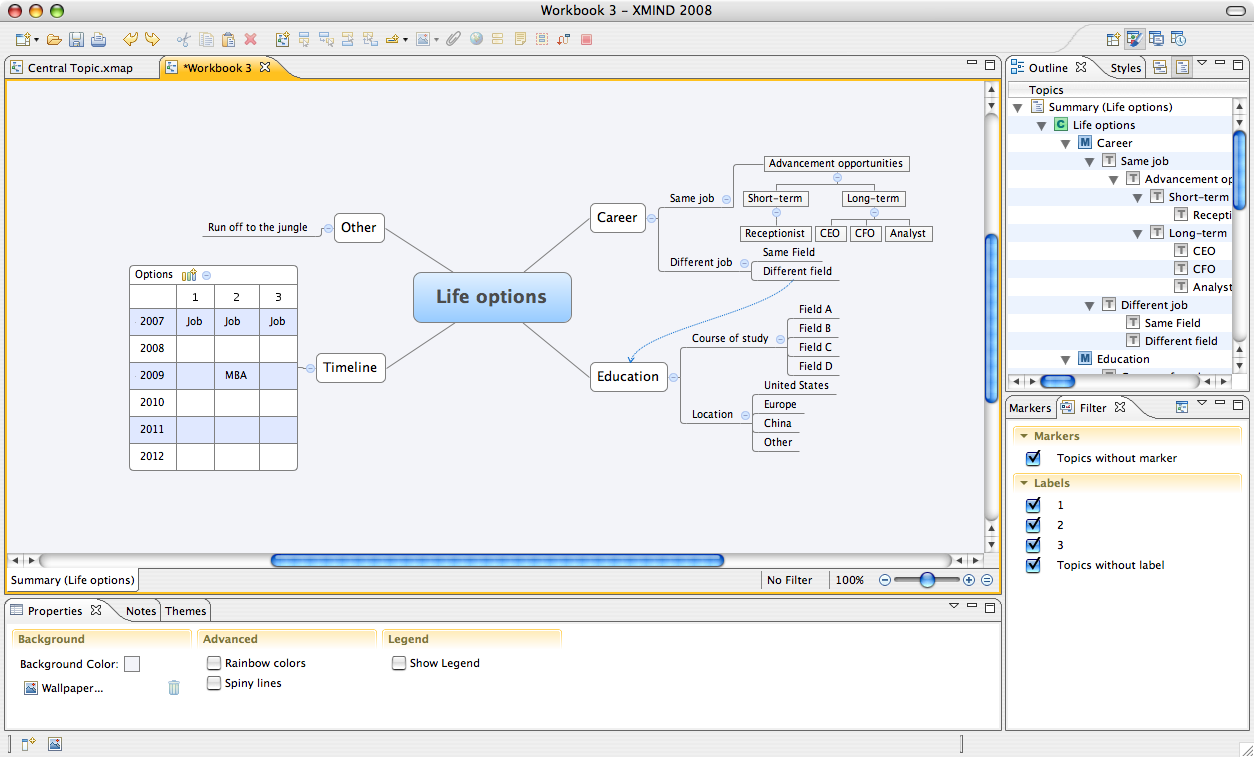Screen dimensions: 1254x757
Task: Uncheck label 1 filter checkbox
Action: [1034, 505]
